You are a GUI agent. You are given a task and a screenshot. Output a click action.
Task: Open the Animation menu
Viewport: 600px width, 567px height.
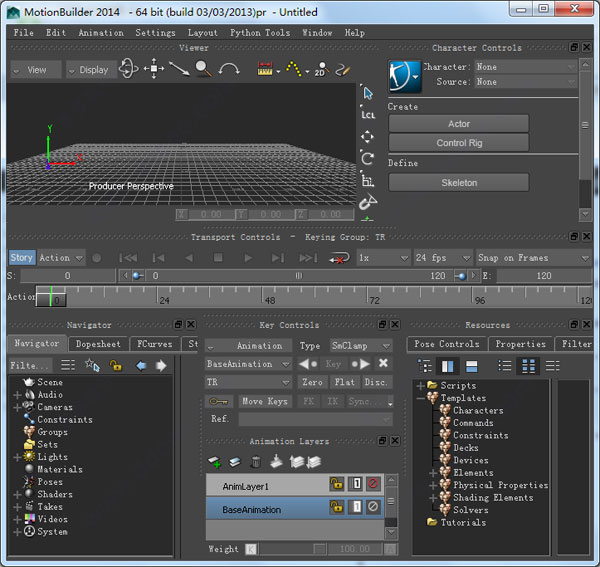101,33
